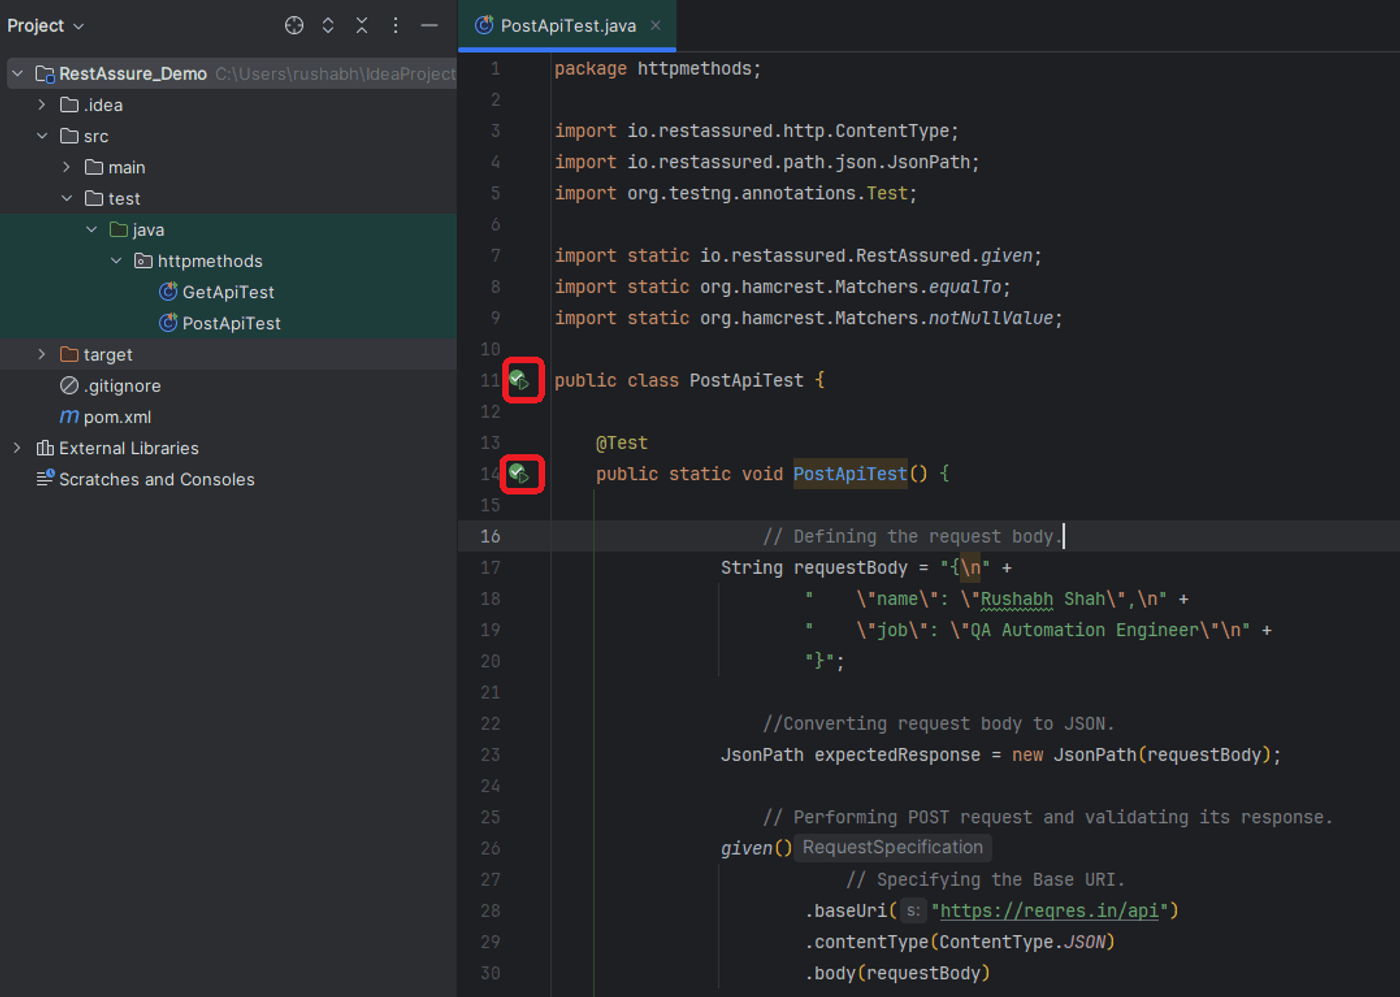Screen dimensions: 1400x997
Task: Select pom.xml Maven file
Action: [x=117, y=417]
